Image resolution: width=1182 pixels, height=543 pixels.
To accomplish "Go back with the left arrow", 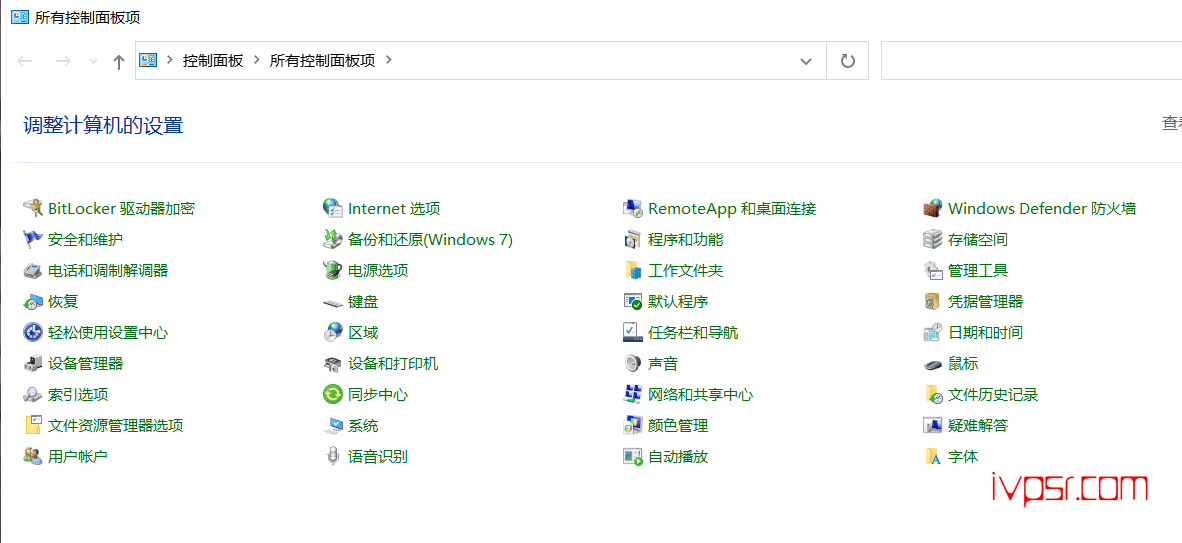I will point(25,61).
